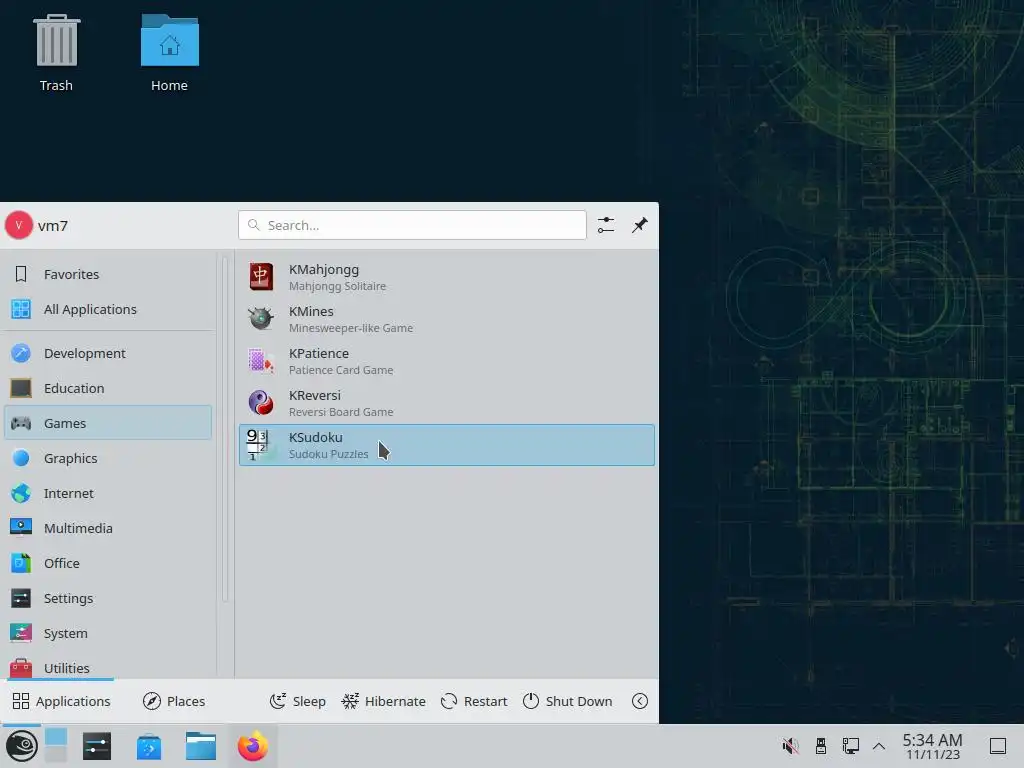Screen dimensions: 1024x768
Task: Open System Settings from the taskbar
Action: point(97,746)
